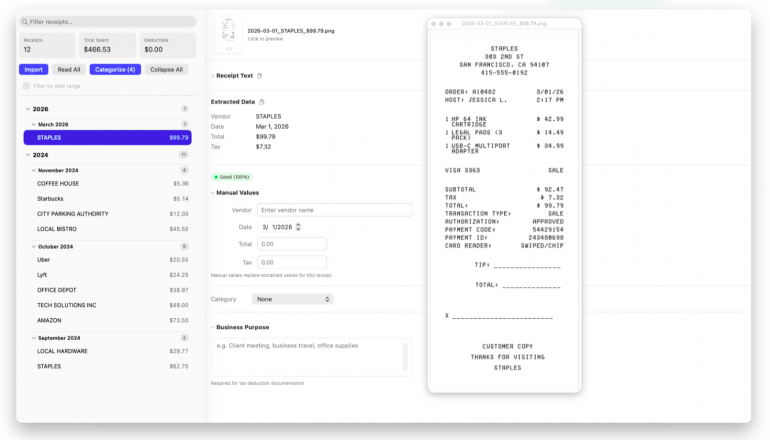Collapse the March 2026 group
The width and height of the screenshot is (770, 440).
[x=33, y=124]
